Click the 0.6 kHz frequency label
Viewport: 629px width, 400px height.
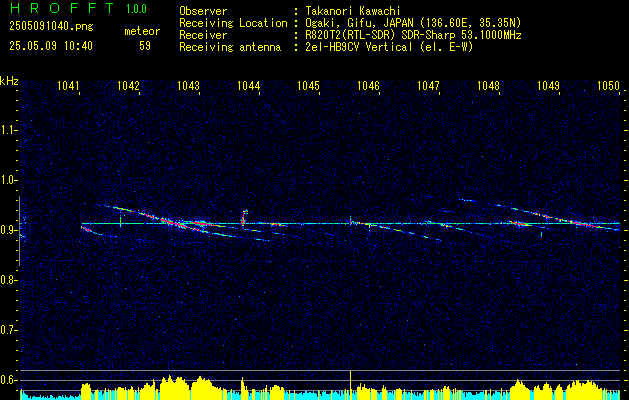(8, 380)
